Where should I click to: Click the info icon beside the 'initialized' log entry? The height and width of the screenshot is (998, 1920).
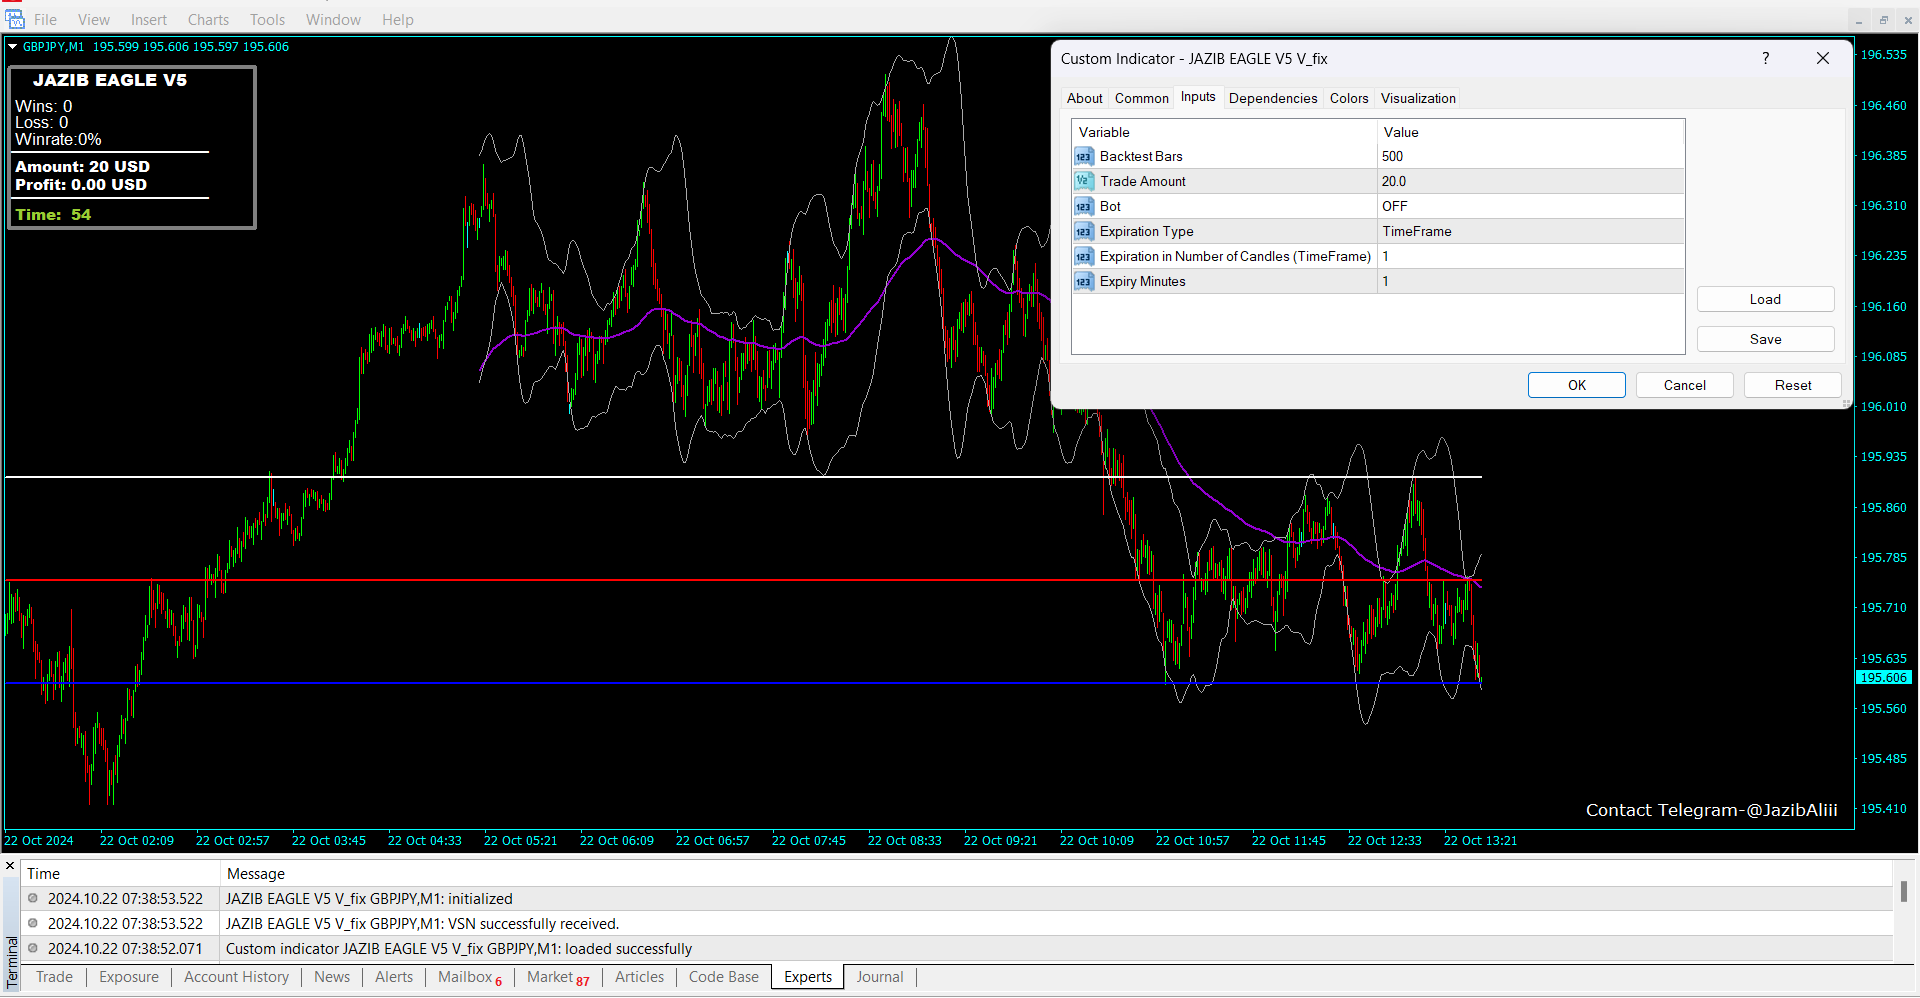point(33,899)
